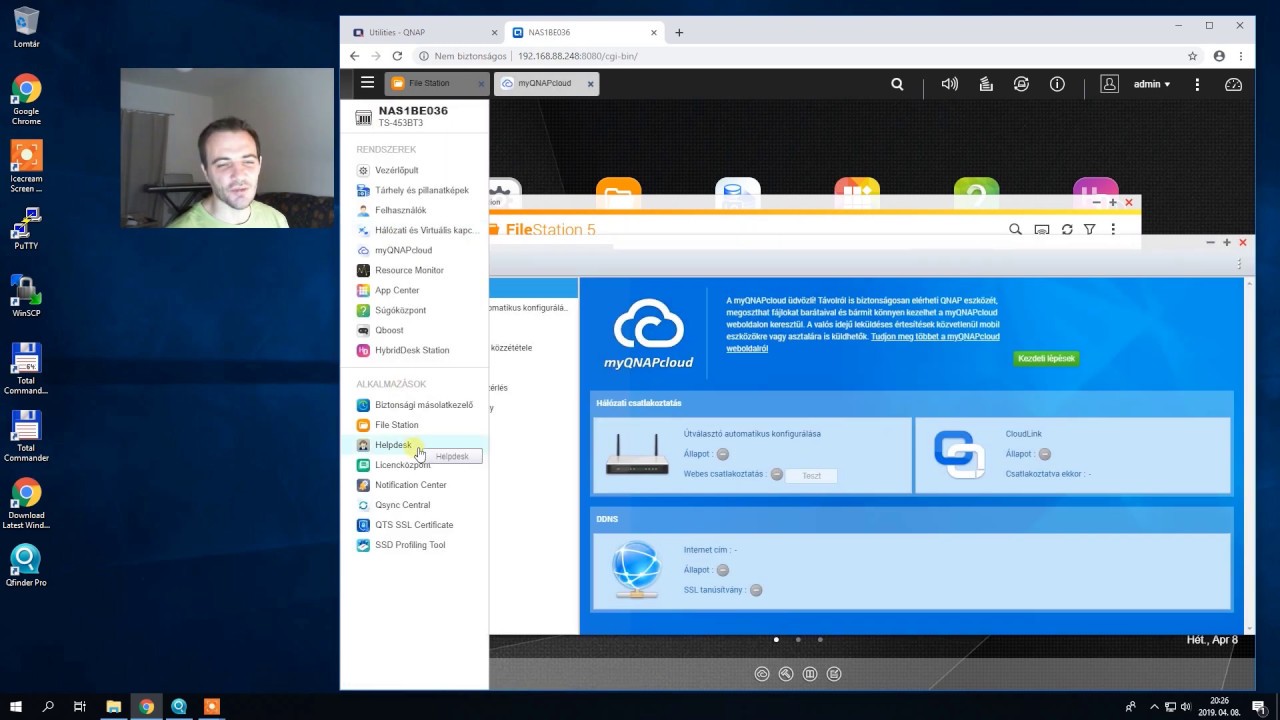
Task: Search in the File Station window
Action: tap(1015, 230)
